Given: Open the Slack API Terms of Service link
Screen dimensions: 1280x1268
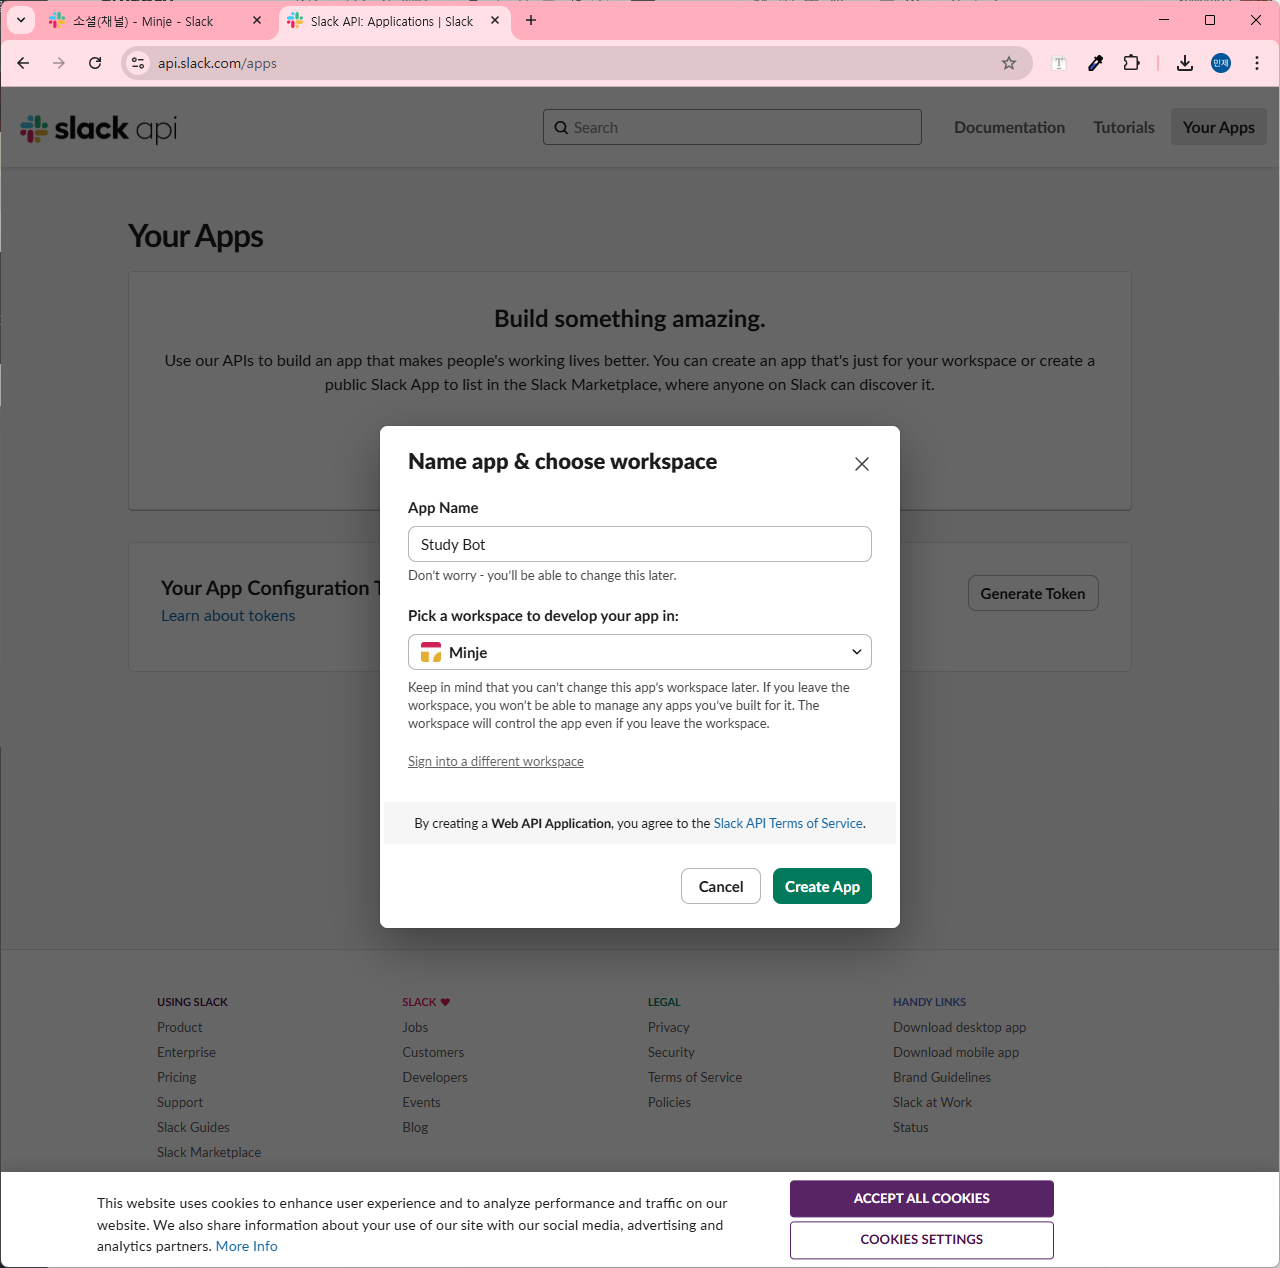Looking at the screenshot, I should (788, 823).
